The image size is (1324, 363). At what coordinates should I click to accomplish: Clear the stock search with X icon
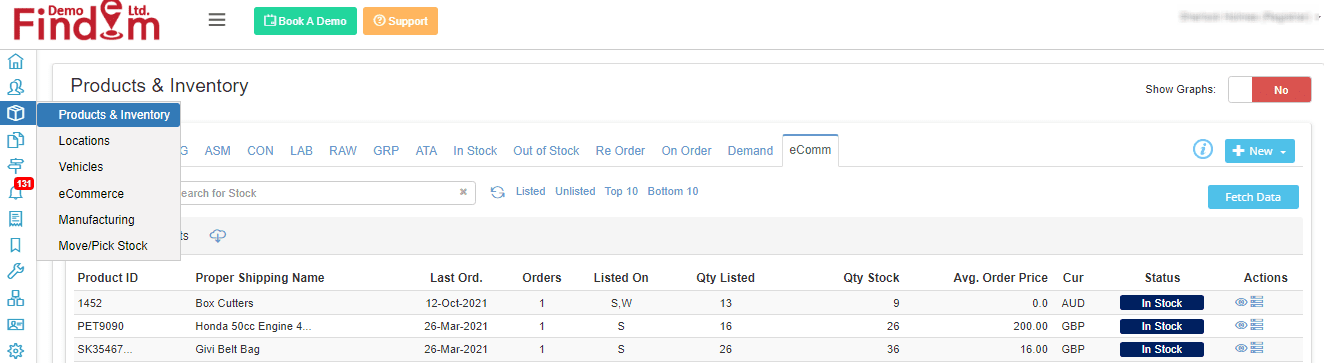click(463, 193)
